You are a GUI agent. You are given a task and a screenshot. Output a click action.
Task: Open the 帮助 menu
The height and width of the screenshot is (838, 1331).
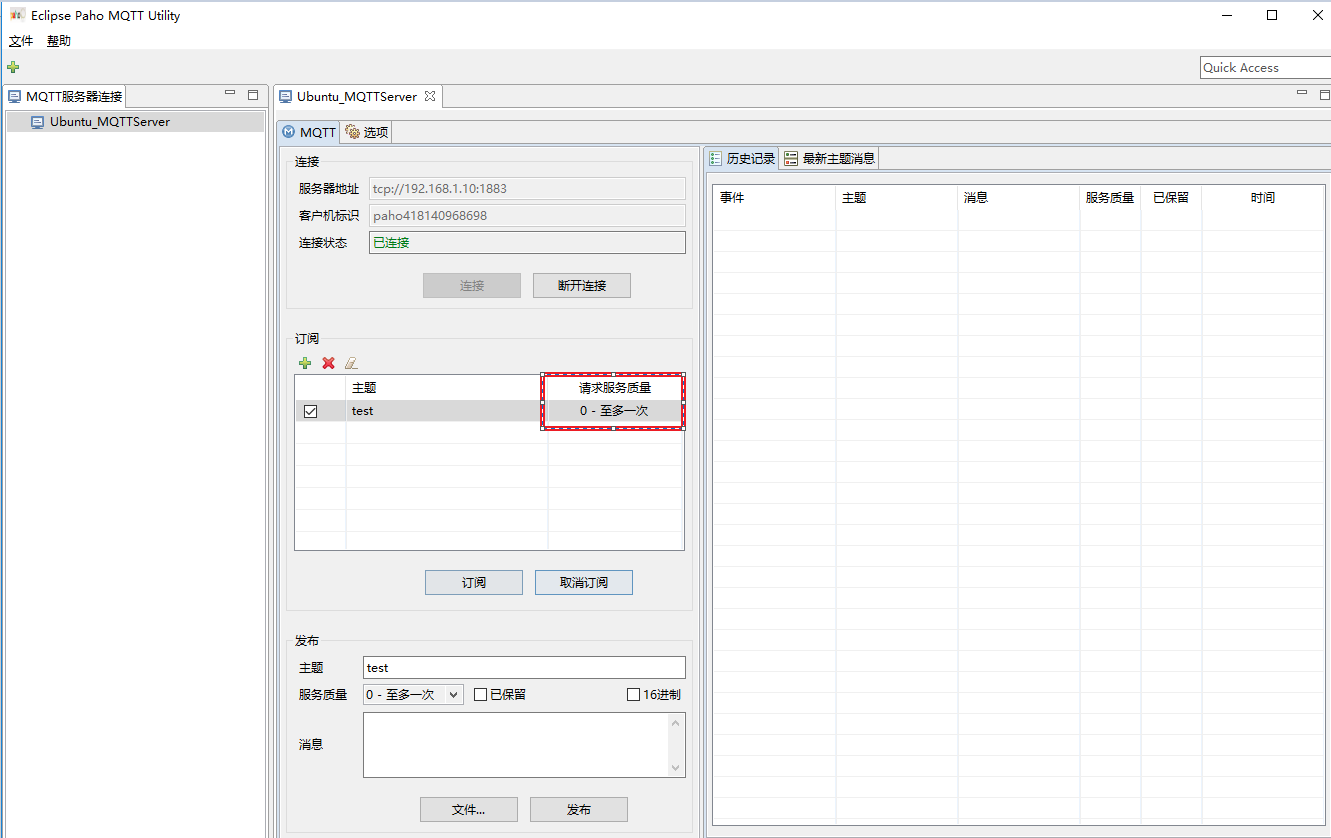59,41
